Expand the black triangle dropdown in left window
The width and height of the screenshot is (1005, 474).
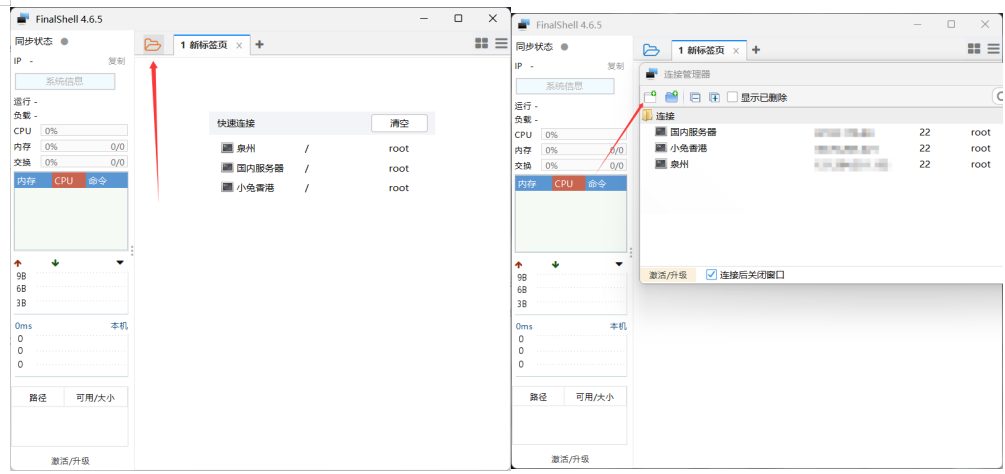[x=120, y=263]
